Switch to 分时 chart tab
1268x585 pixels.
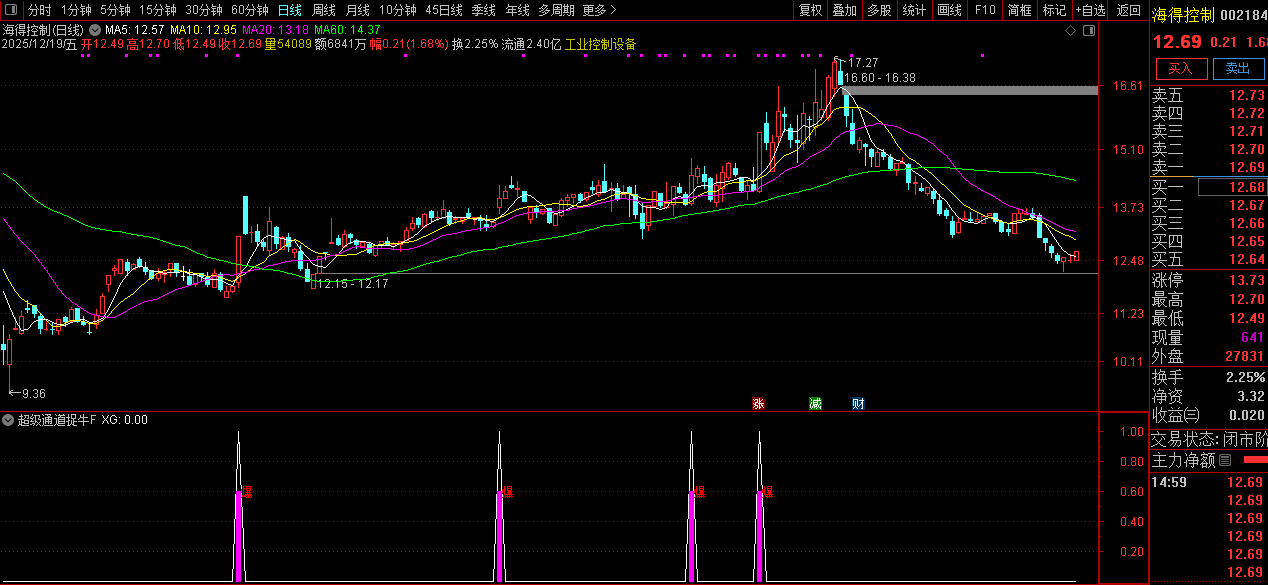[x=39, y=10]
